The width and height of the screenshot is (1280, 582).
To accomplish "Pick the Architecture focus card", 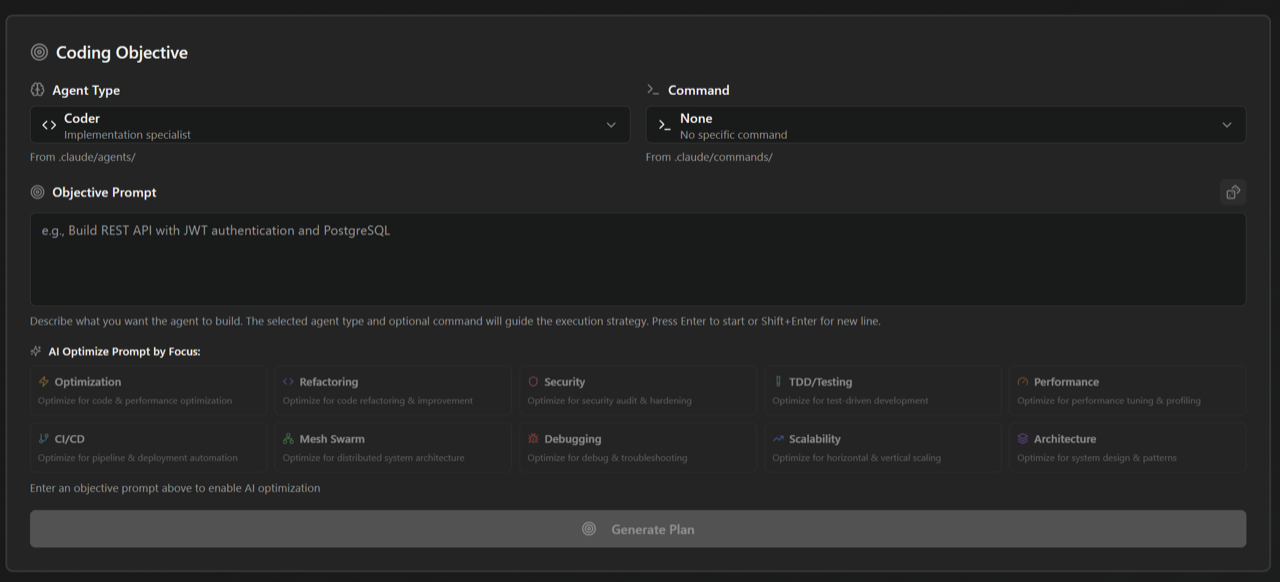I will [1128, 447].
